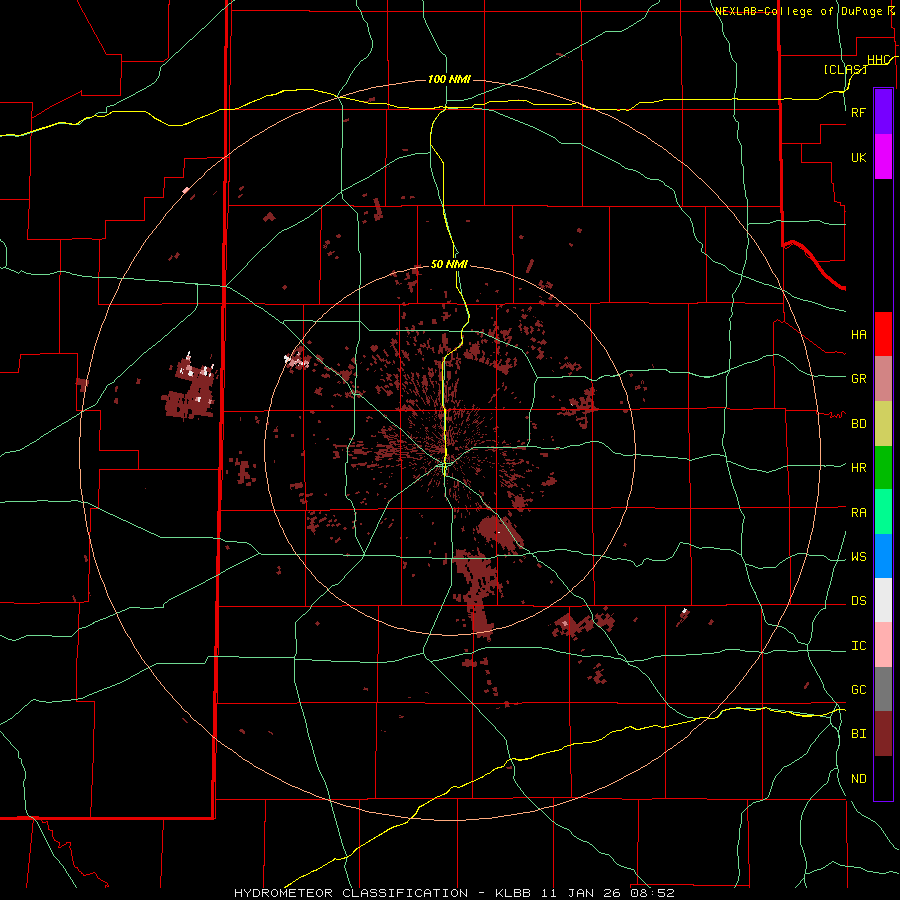This screenshot has width=900, height=900.
Task: Select the GC legend label
Action: click(859, 690)
